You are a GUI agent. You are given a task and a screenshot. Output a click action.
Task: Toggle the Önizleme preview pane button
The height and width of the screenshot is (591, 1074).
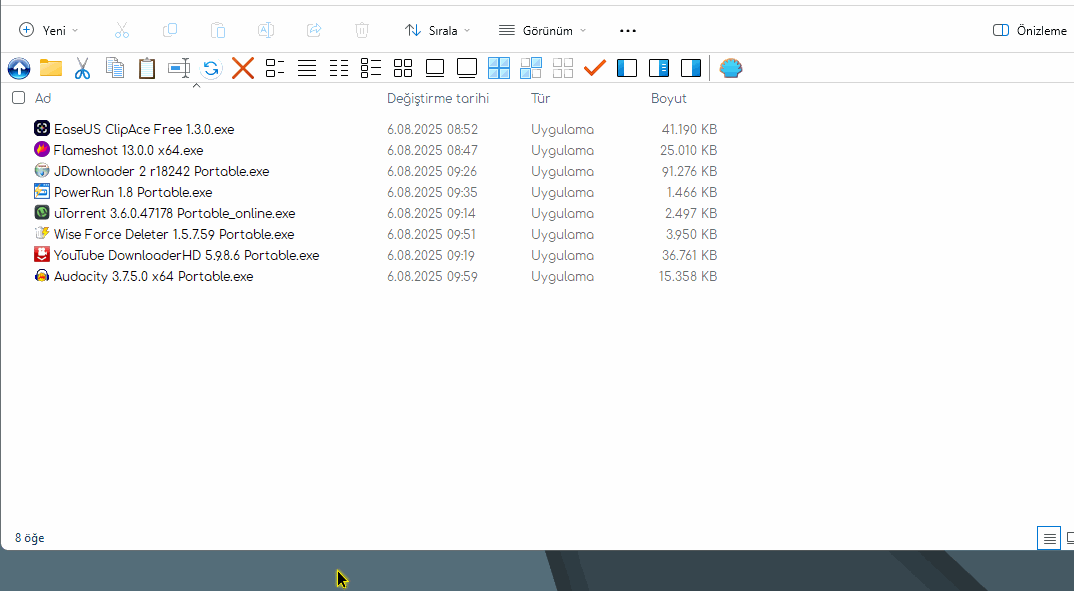click(x=1029, y=30)
